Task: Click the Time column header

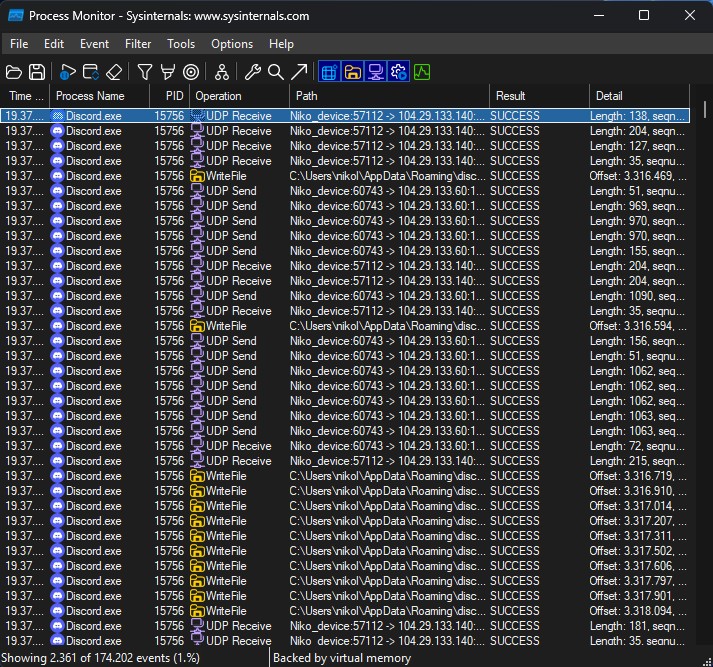Action: click(25, 96)
